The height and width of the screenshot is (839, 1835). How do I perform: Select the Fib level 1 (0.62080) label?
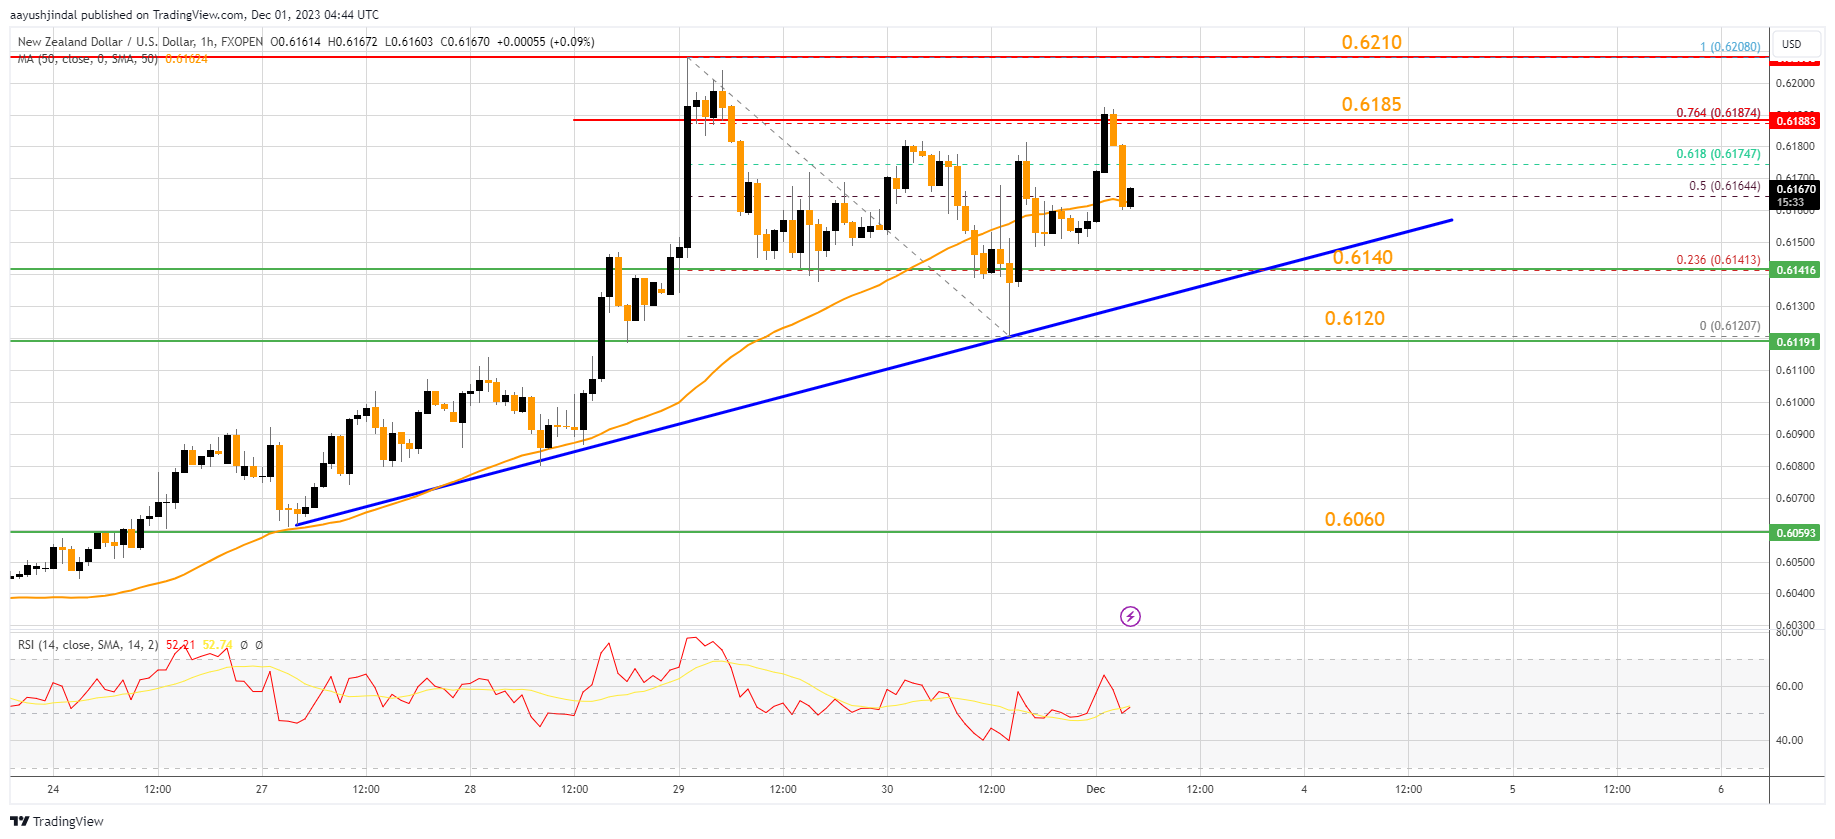pyautogui.click(x=1730, y=47)
